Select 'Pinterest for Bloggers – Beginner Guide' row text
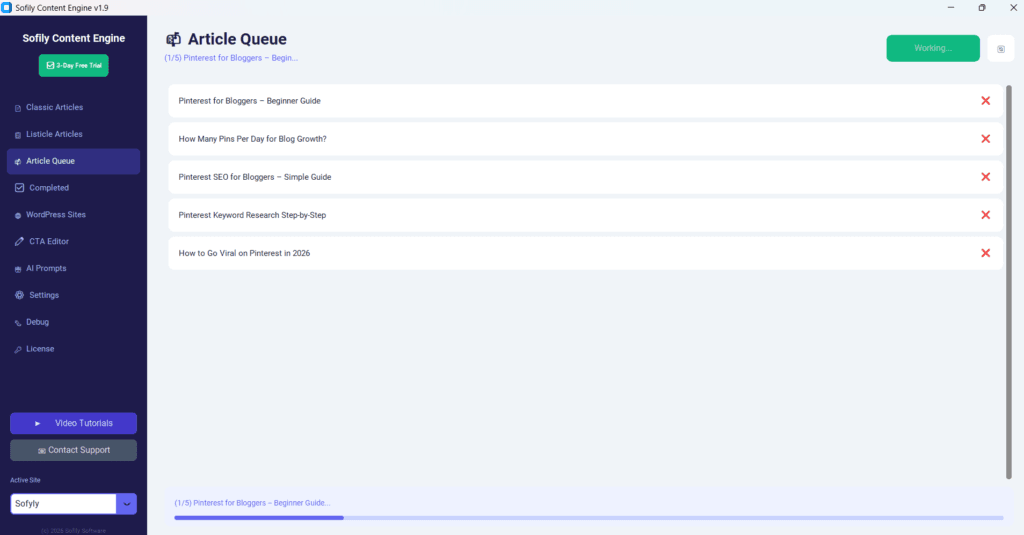 tap(249, 101)
